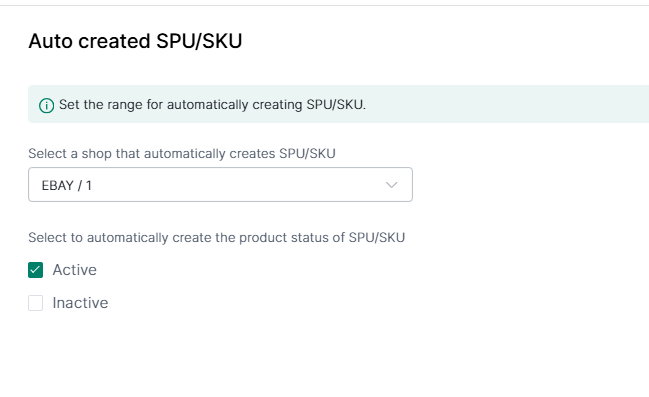
Task: Toggle Active by clicking its text label
Action: [x=75, y=270]
